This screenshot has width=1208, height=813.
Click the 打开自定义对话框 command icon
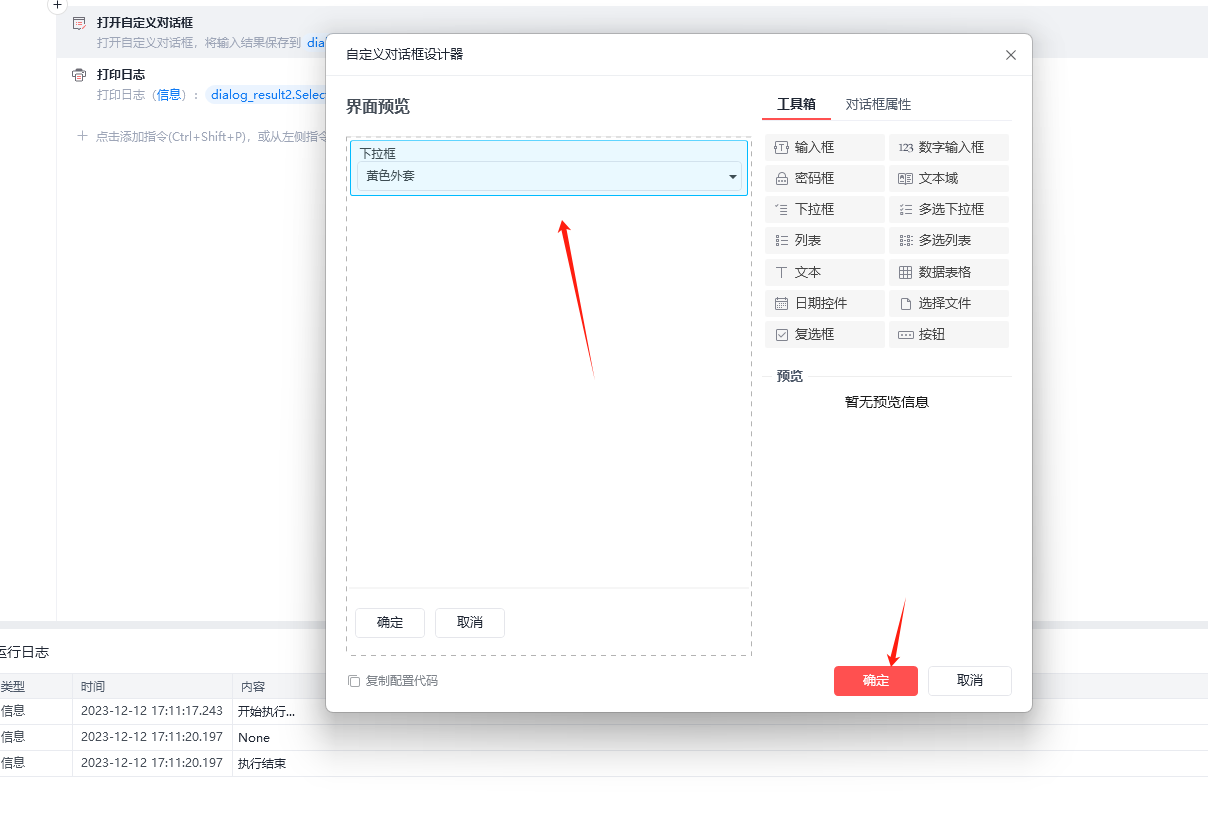tap(79, 22)
